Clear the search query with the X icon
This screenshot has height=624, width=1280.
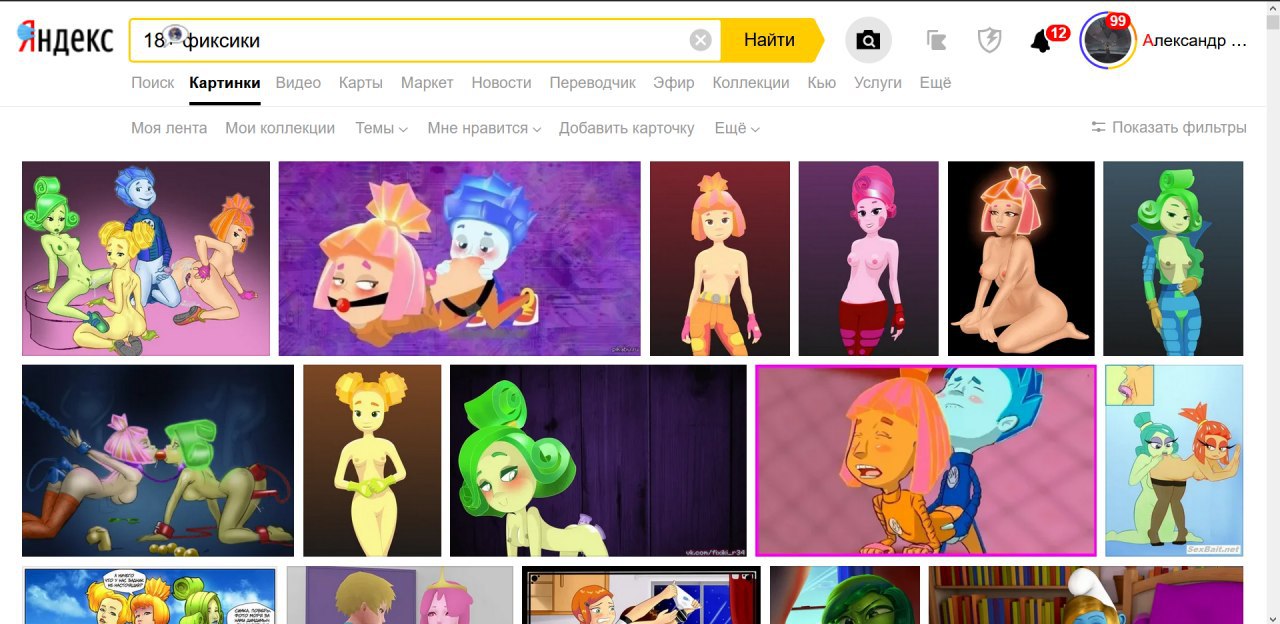[701, 40]
